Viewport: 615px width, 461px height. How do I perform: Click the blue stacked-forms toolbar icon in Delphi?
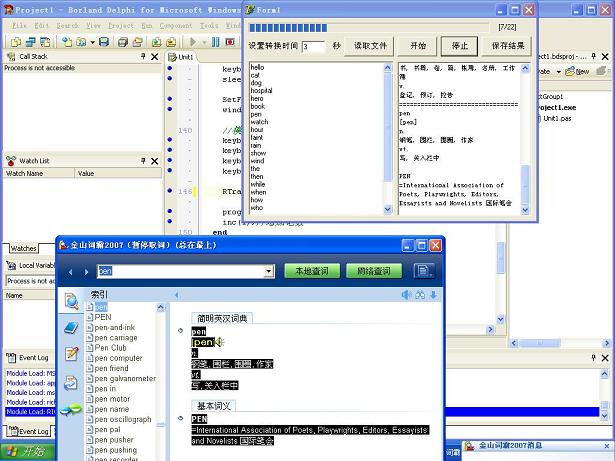click(31, 42)
